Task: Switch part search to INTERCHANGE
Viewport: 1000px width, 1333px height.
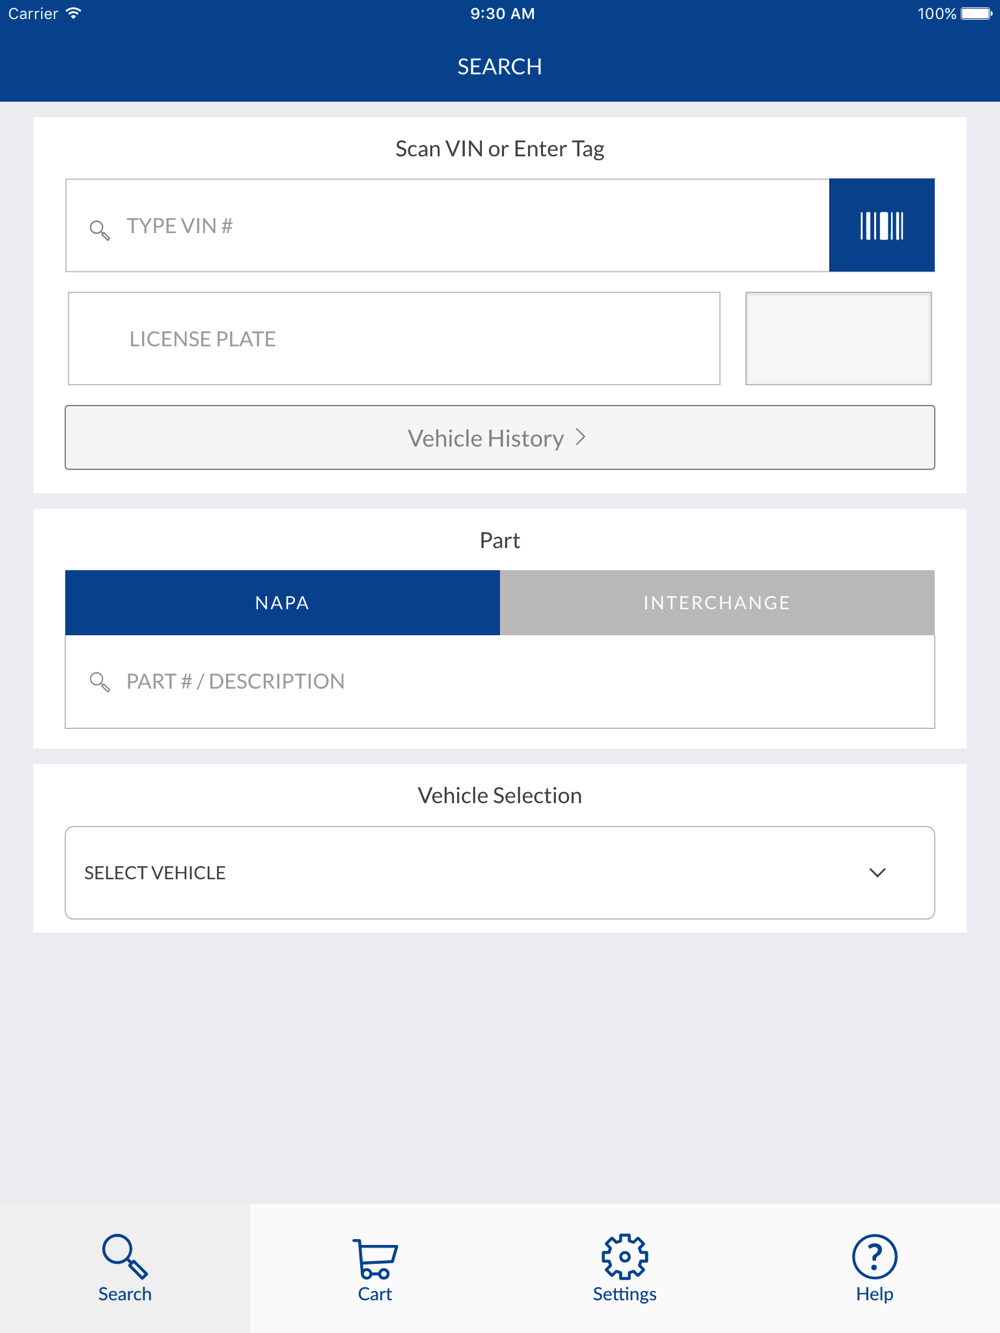Action: 717,603
